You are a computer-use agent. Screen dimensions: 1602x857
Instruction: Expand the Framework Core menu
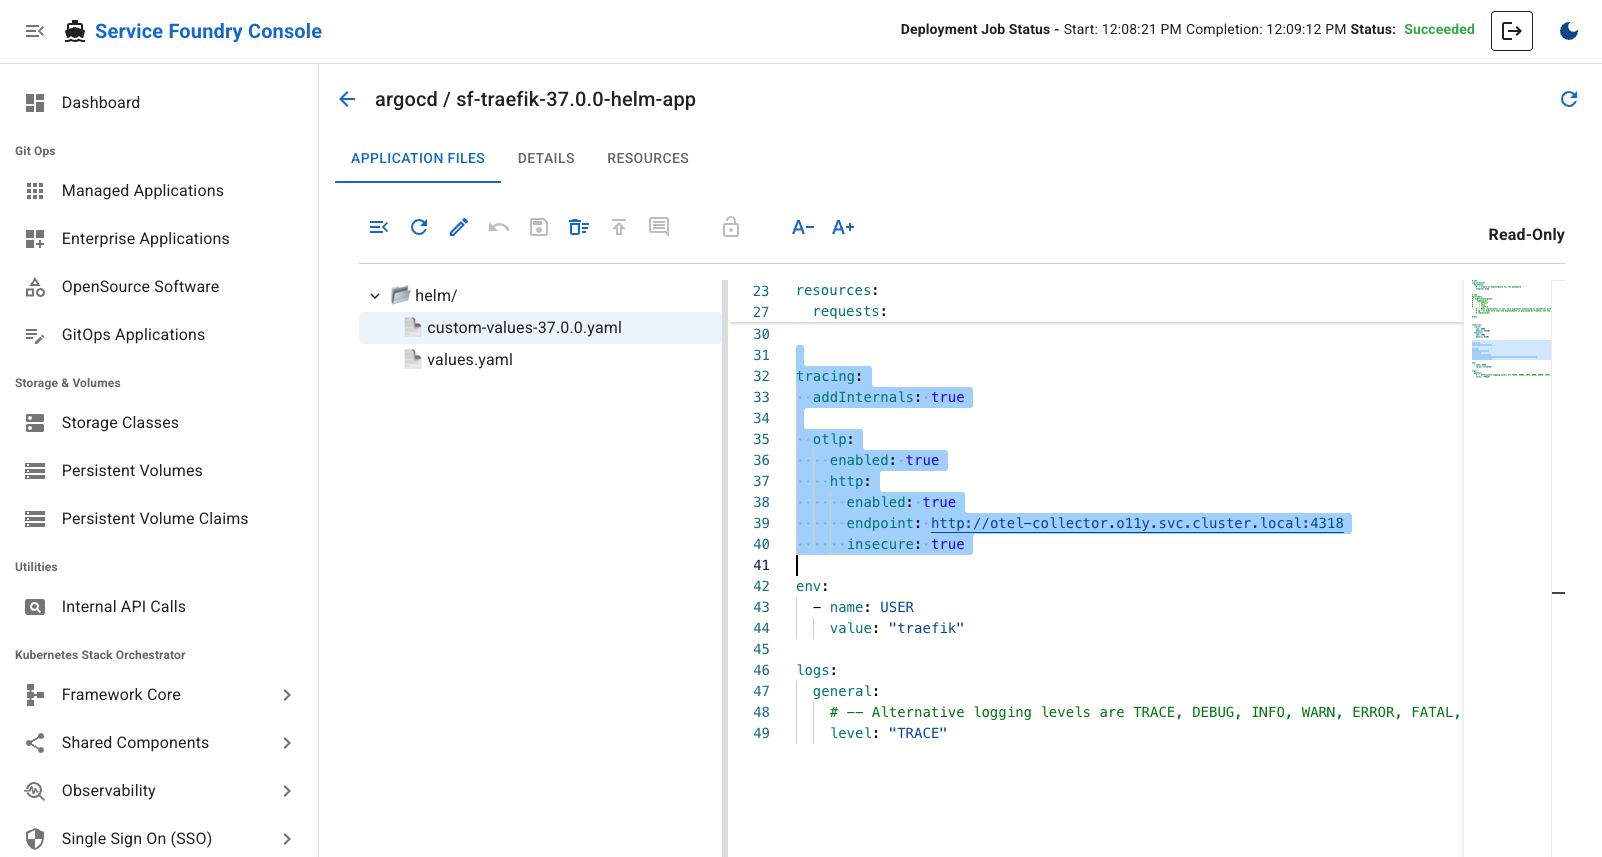(287, 695)
